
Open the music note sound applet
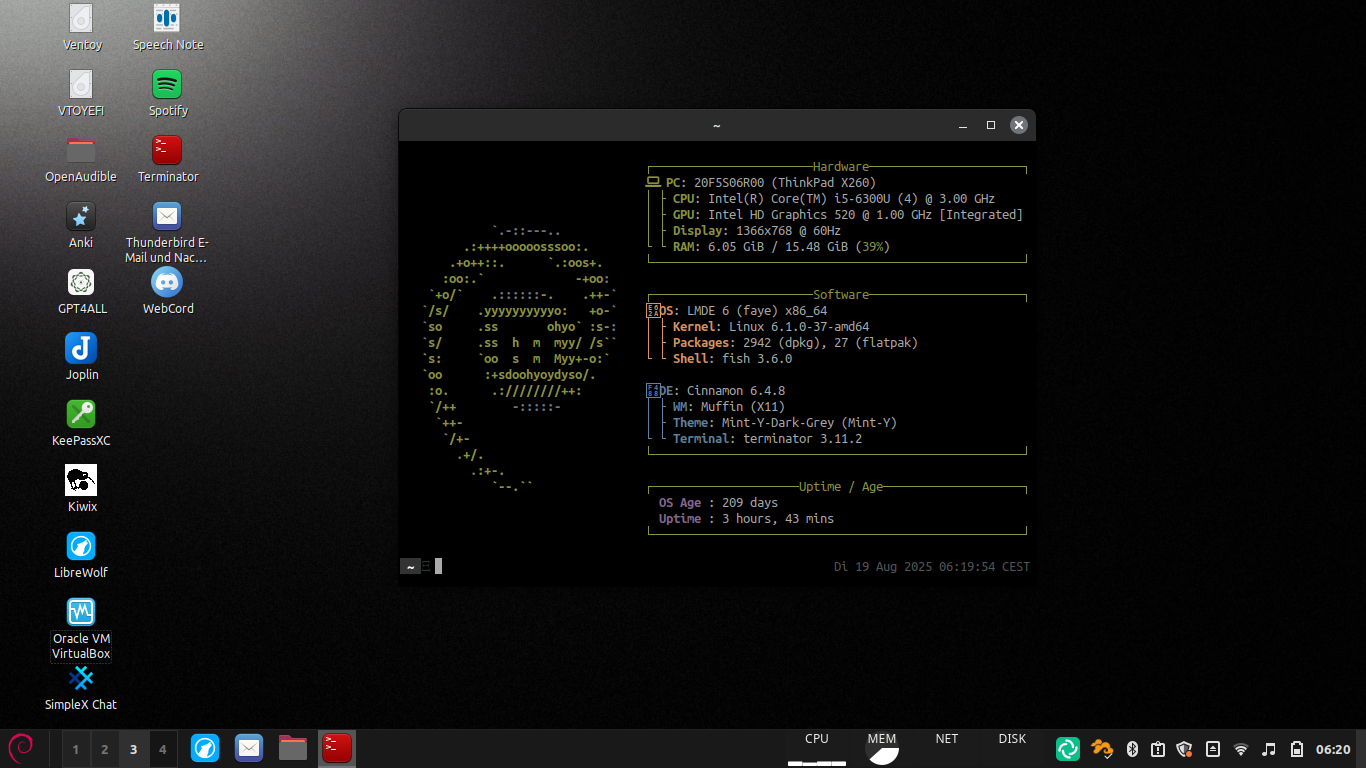1269,749
